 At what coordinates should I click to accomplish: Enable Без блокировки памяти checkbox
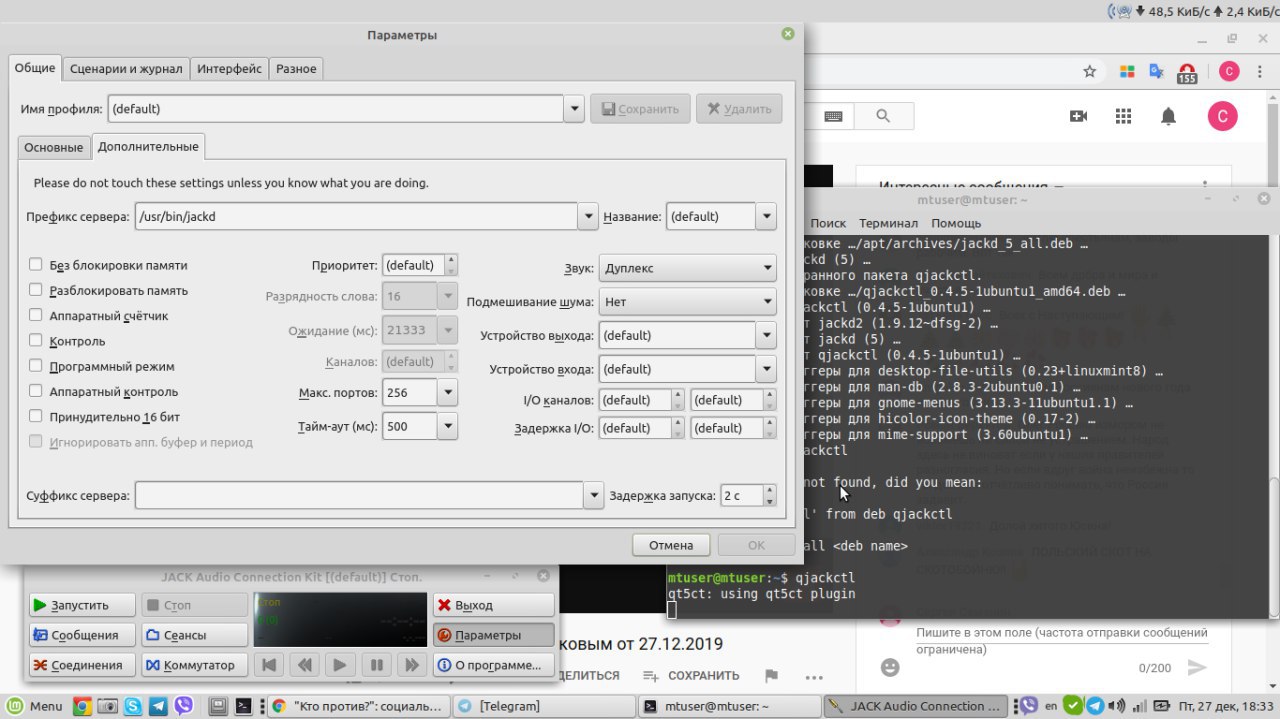[36, 265]
